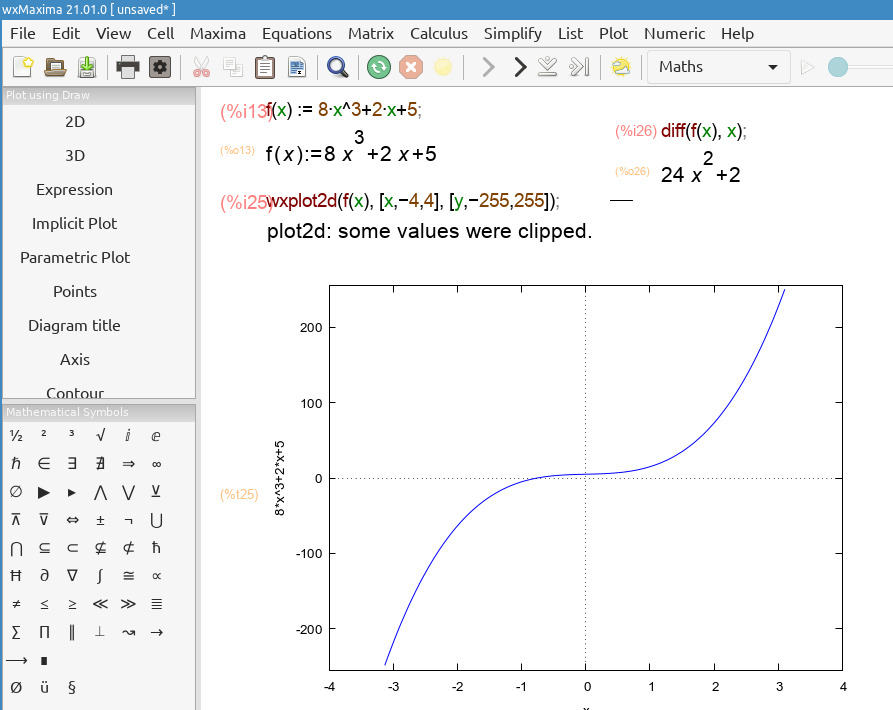Open the Maths cell style dropdown
Image resolution: width=893 pixels, height=710 pixels.
click(x=718, y=67)
